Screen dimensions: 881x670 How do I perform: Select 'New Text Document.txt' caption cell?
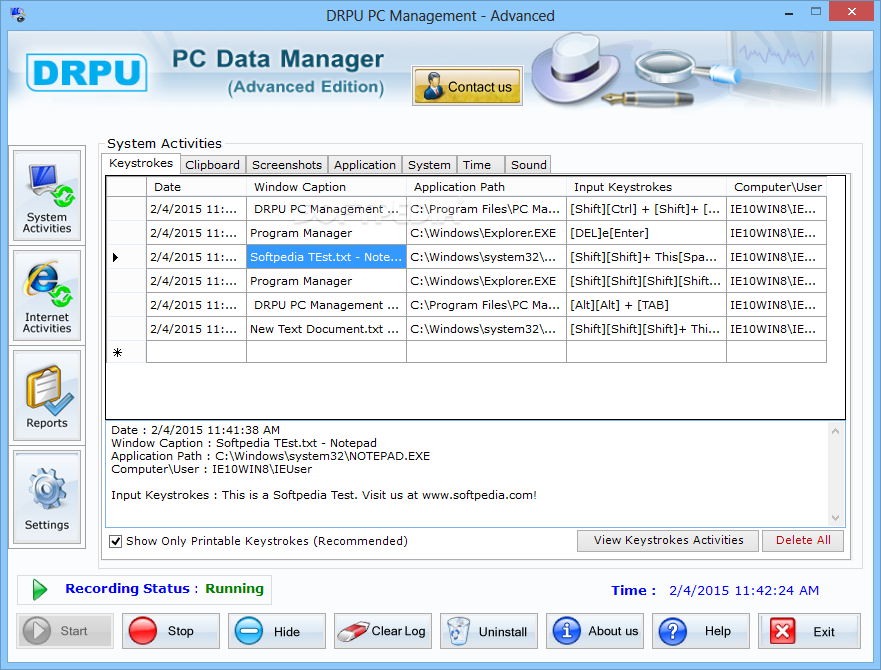tap(326, 329)
